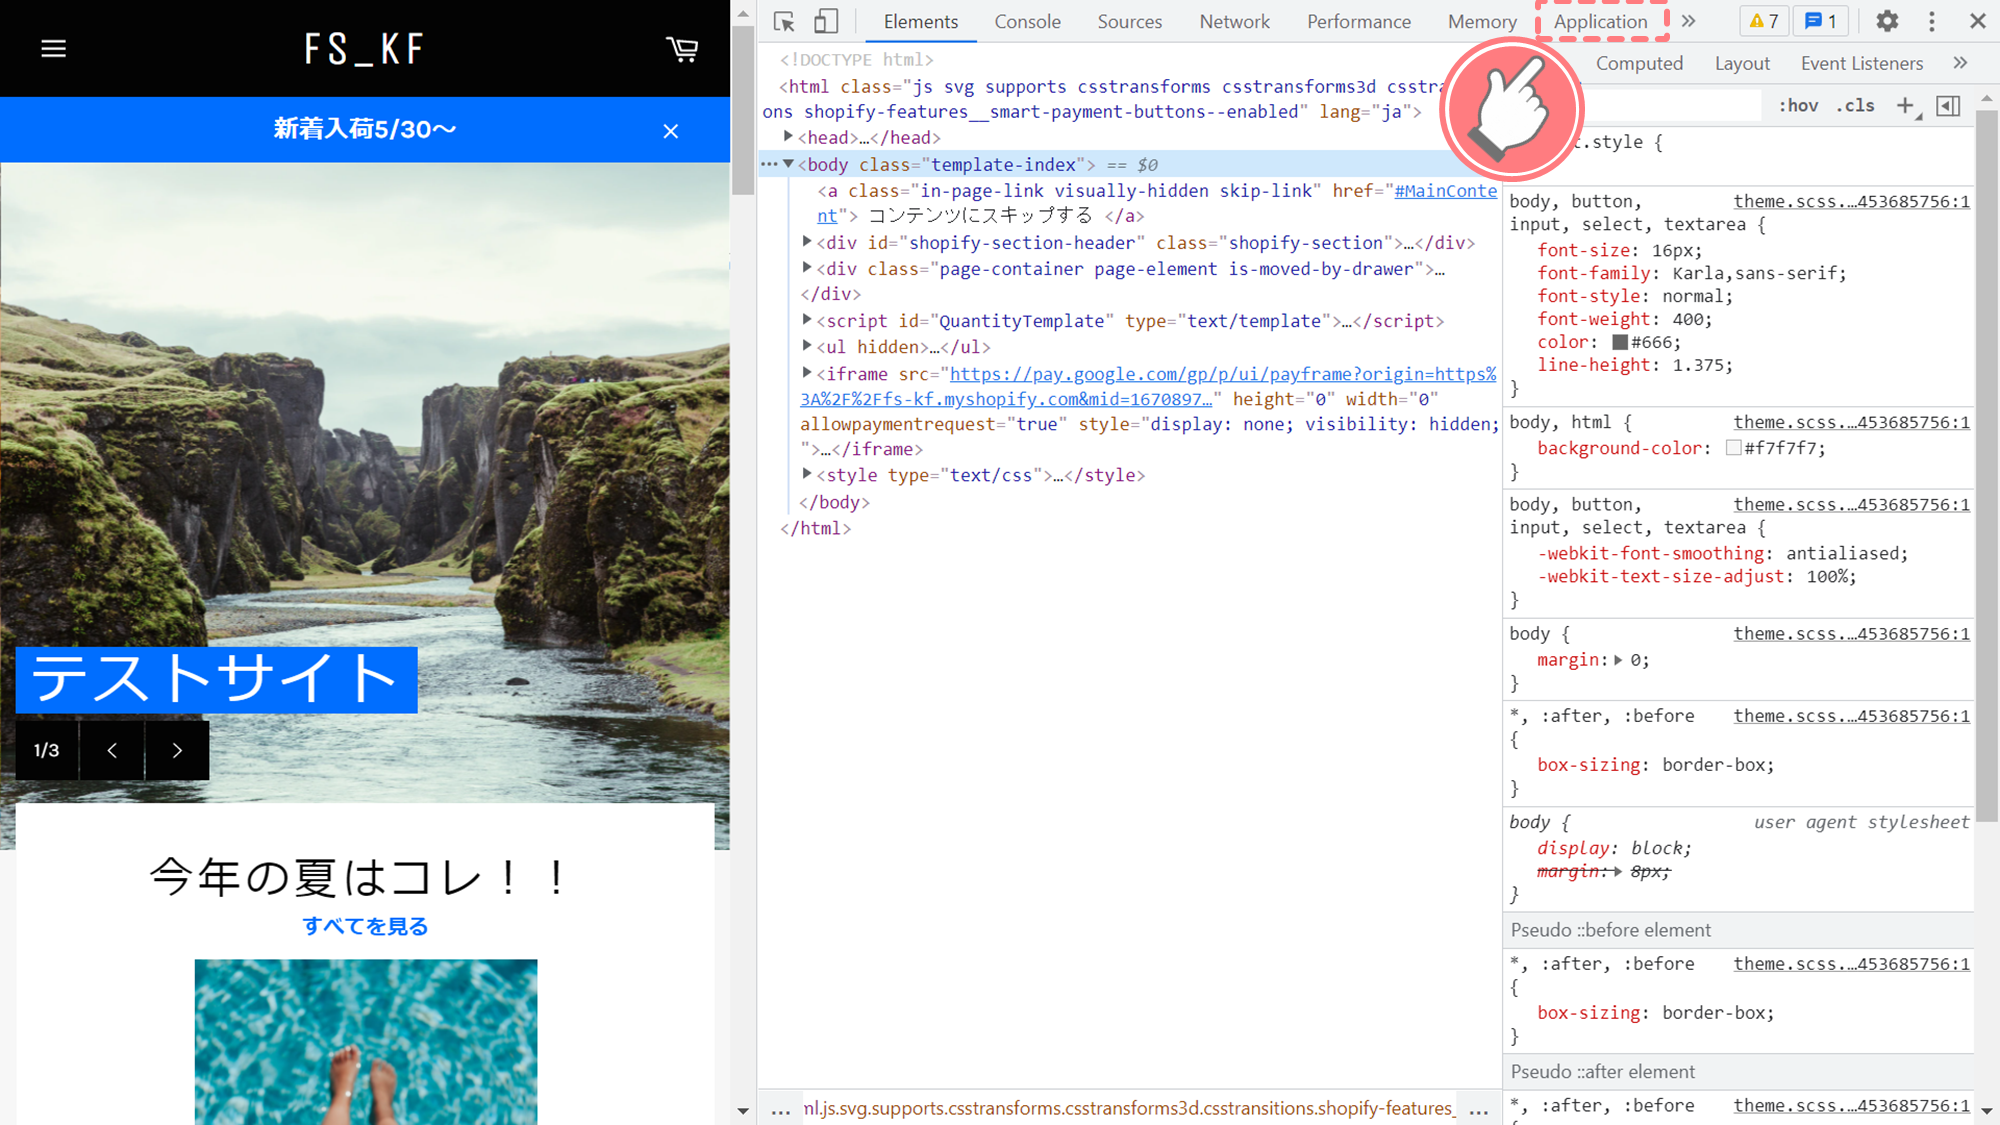Select the <!DOCTYPE html> line
The height and width of the screenshot is (1125, 2000).
click(x=857, y=60)
